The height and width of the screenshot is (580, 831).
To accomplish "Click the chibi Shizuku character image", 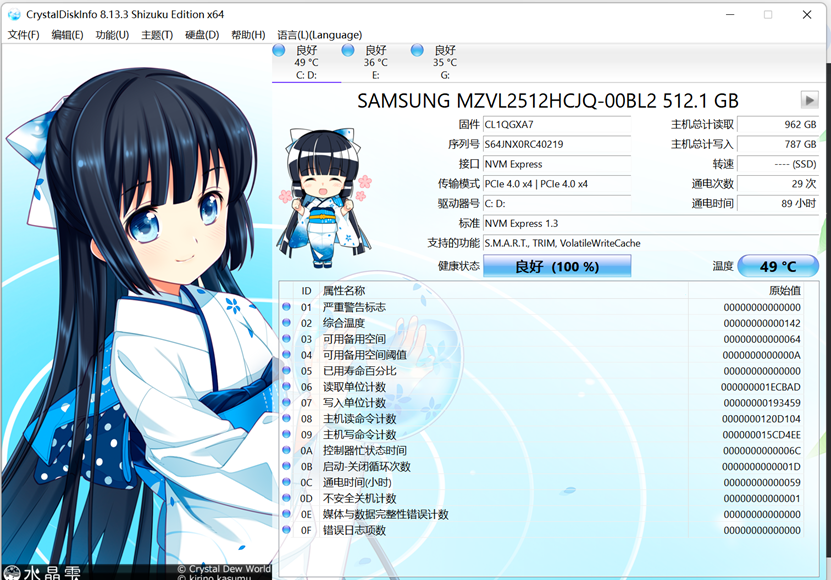I will coord(324,197).
